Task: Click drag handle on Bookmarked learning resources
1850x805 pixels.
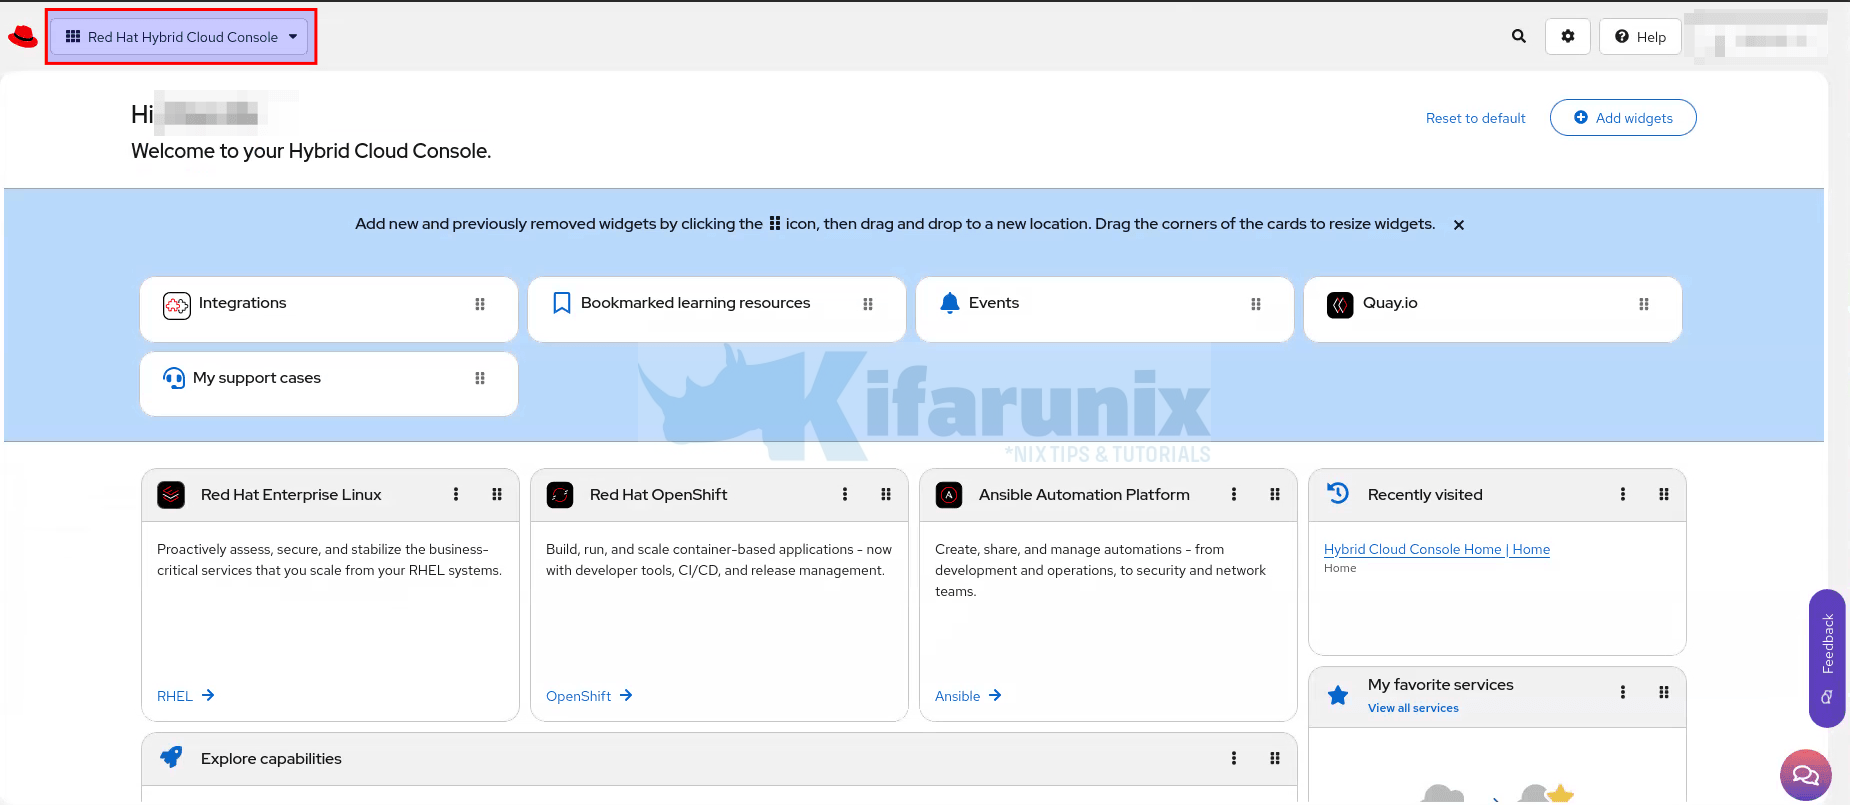Action: click(868, 304)
